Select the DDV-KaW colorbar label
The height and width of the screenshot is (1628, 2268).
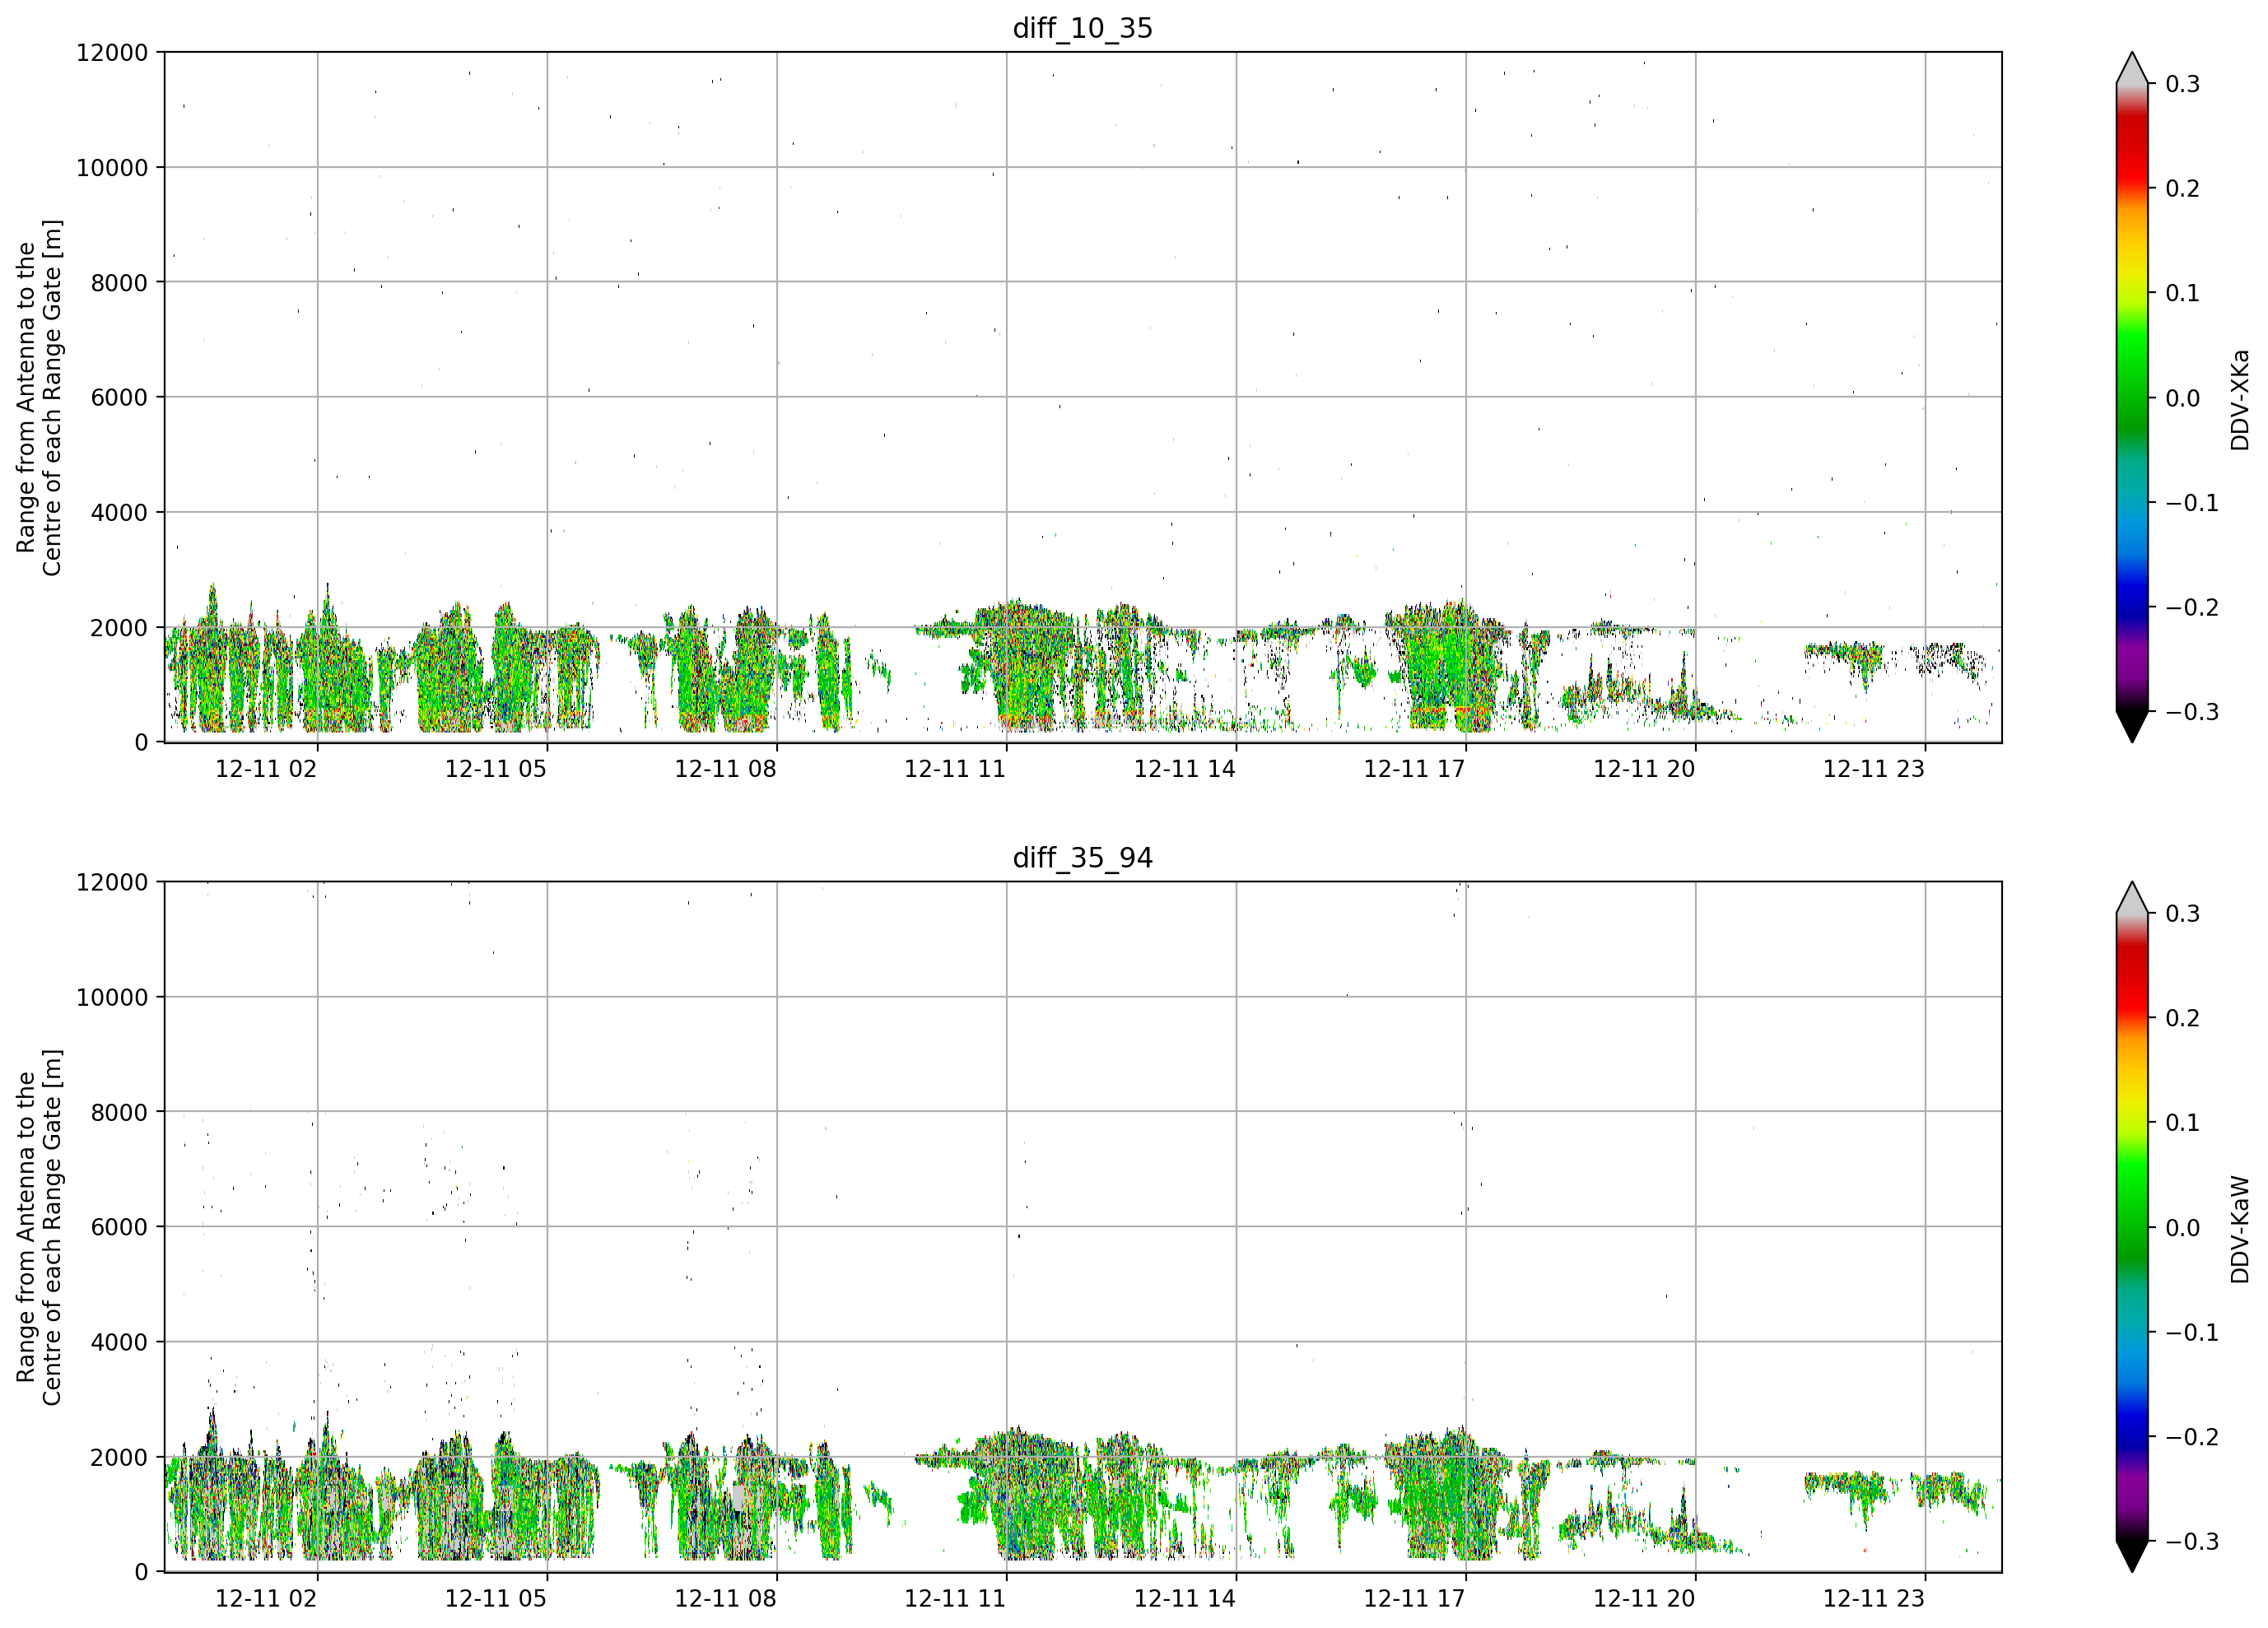point(2240,1229)
